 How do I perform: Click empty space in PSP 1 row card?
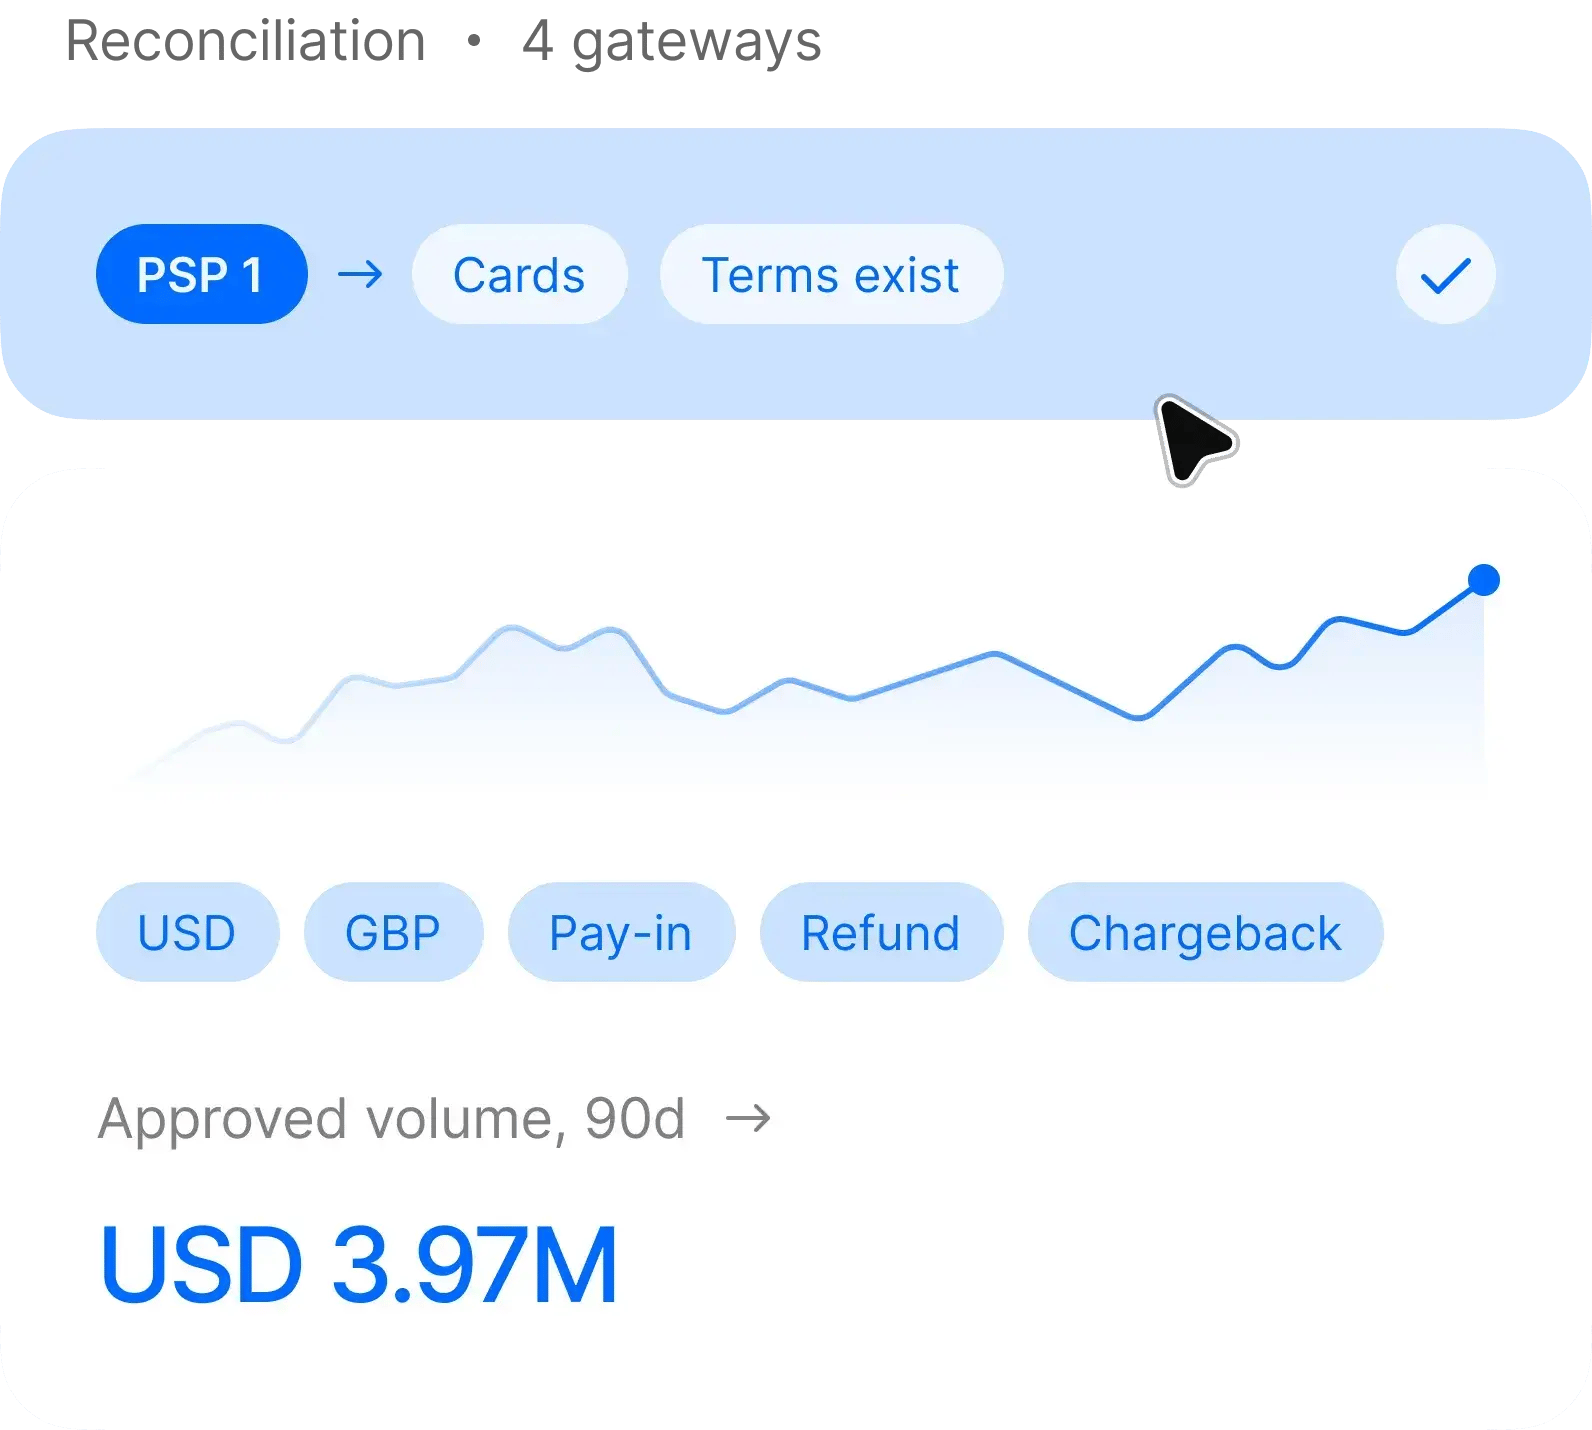[x=1200, y=274]
